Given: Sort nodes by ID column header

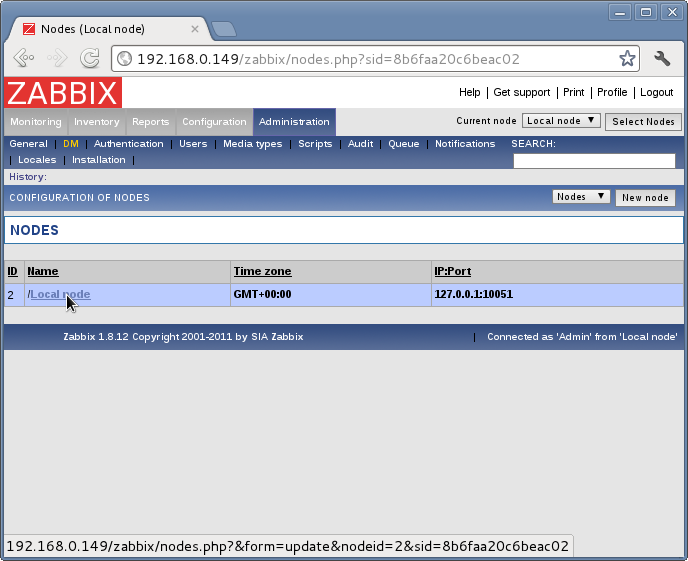Looking at the screenshot, I should pyautogui.click(x=12, y=271).
